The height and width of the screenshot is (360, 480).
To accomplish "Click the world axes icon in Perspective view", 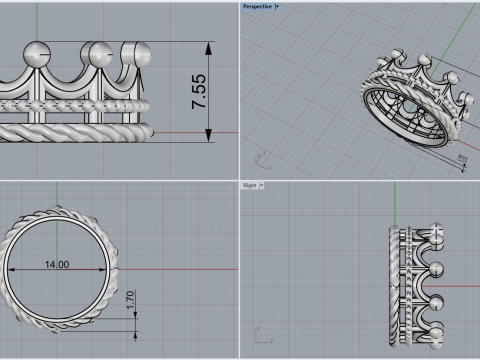I will [x=263, y=160].
